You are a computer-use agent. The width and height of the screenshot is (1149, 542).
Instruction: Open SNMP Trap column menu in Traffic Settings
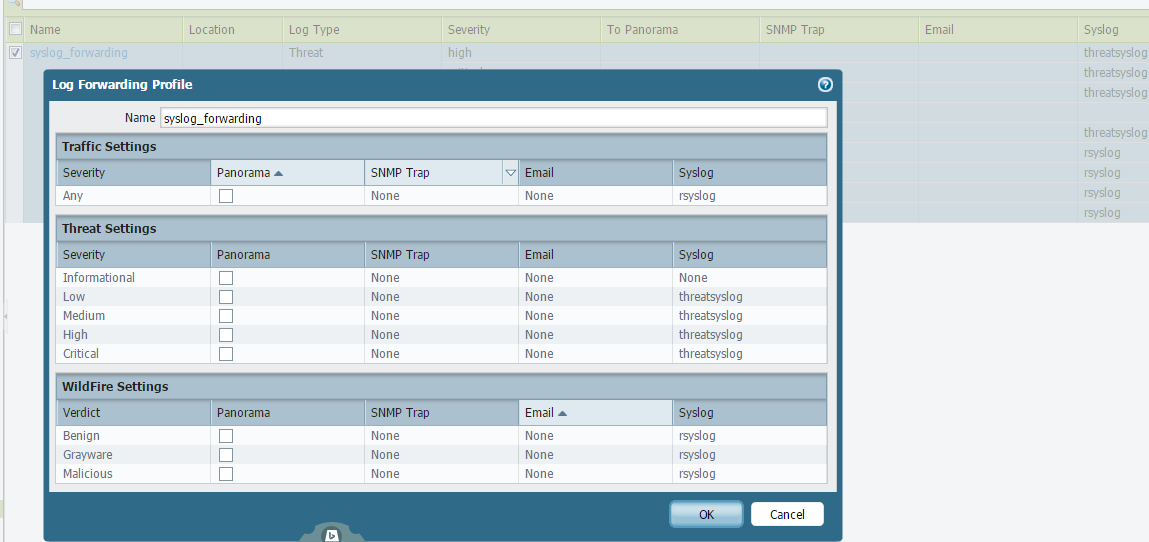[x=510, y=173]
